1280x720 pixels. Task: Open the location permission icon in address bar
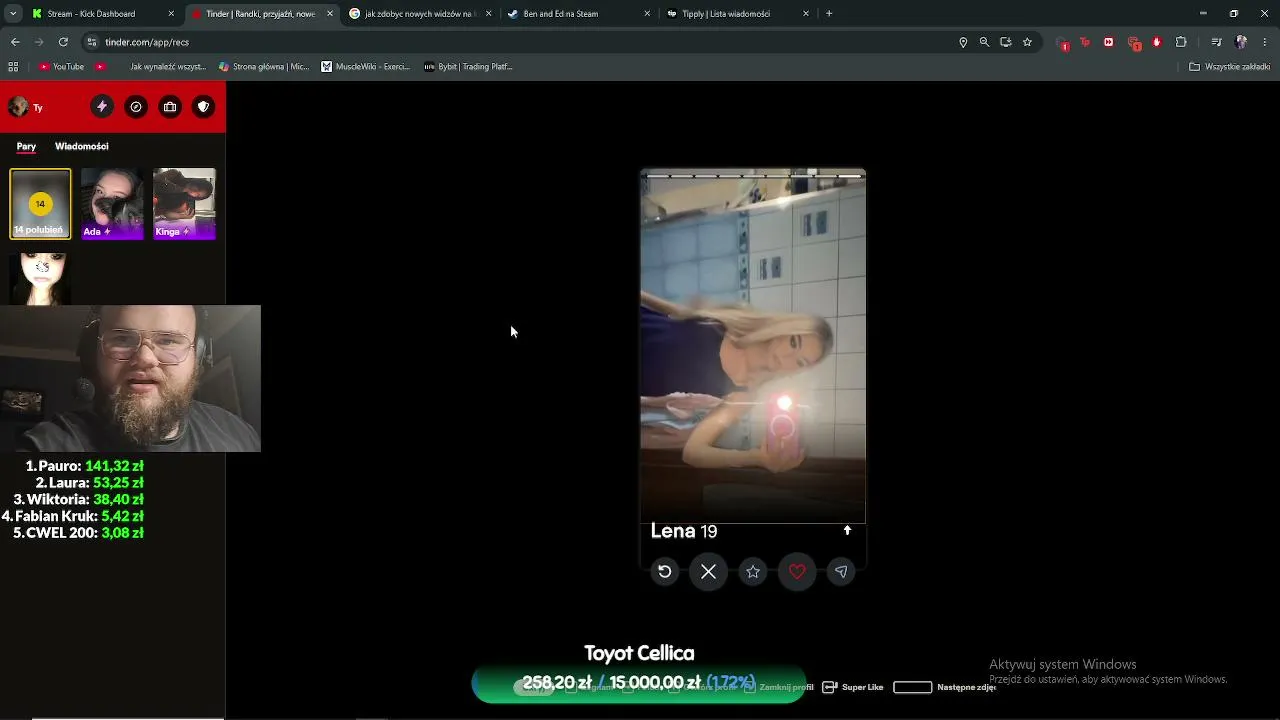click(963, 42)
